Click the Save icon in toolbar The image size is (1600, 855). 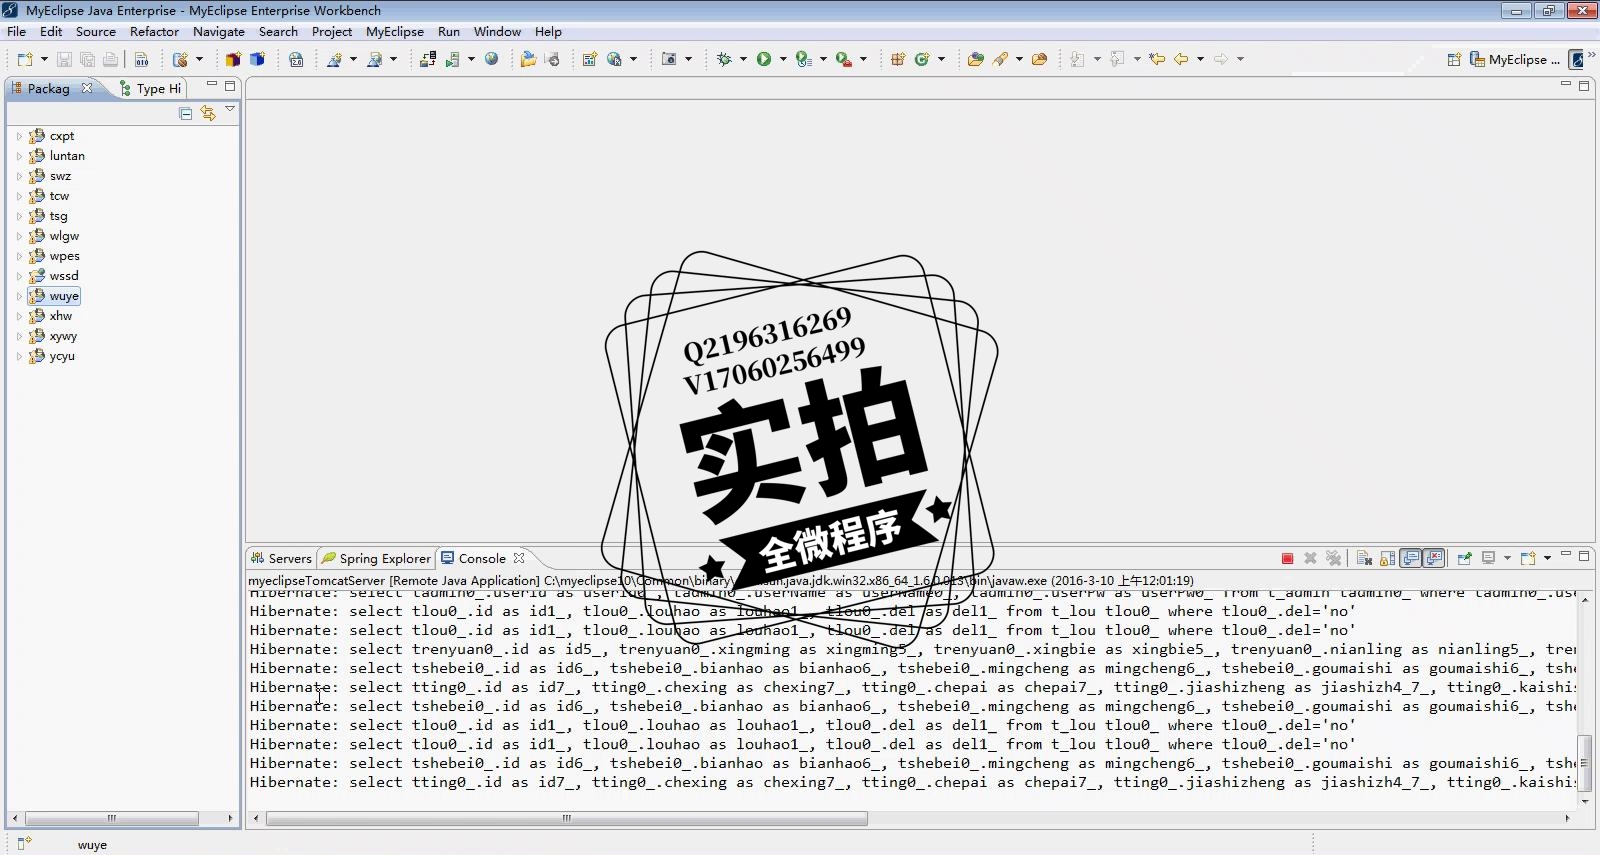pos(64,59)
